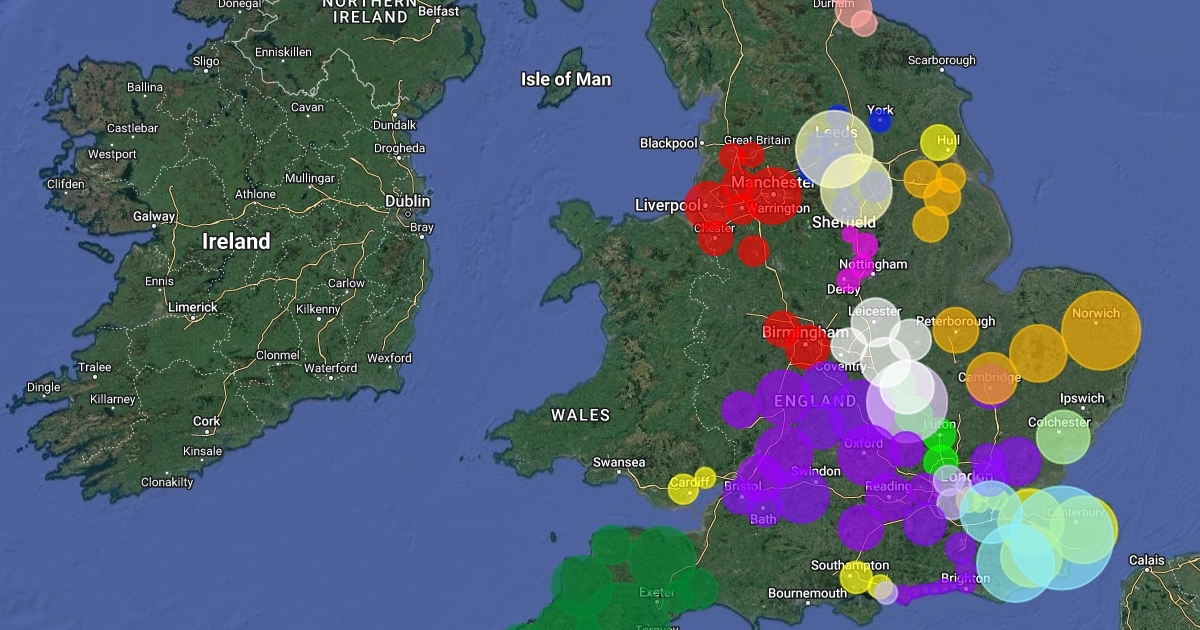
Task: Select the yellow circle over Cardiff
Action: (x=685, y=488)
